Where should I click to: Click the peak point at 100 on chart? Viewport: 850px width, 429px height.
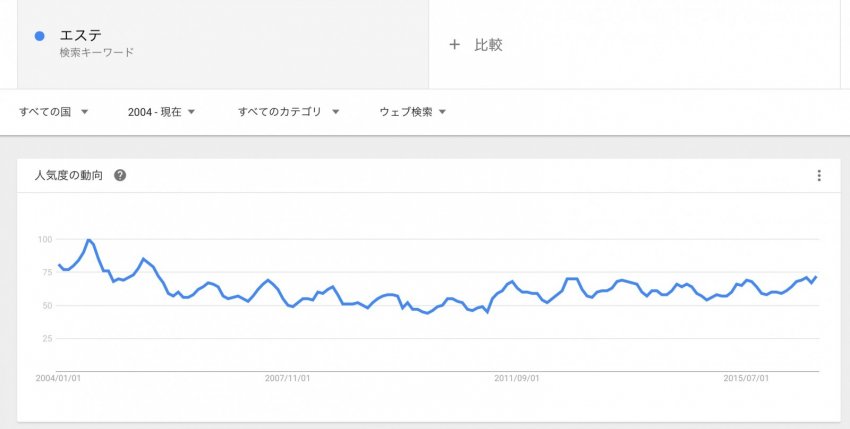[88, 240]
